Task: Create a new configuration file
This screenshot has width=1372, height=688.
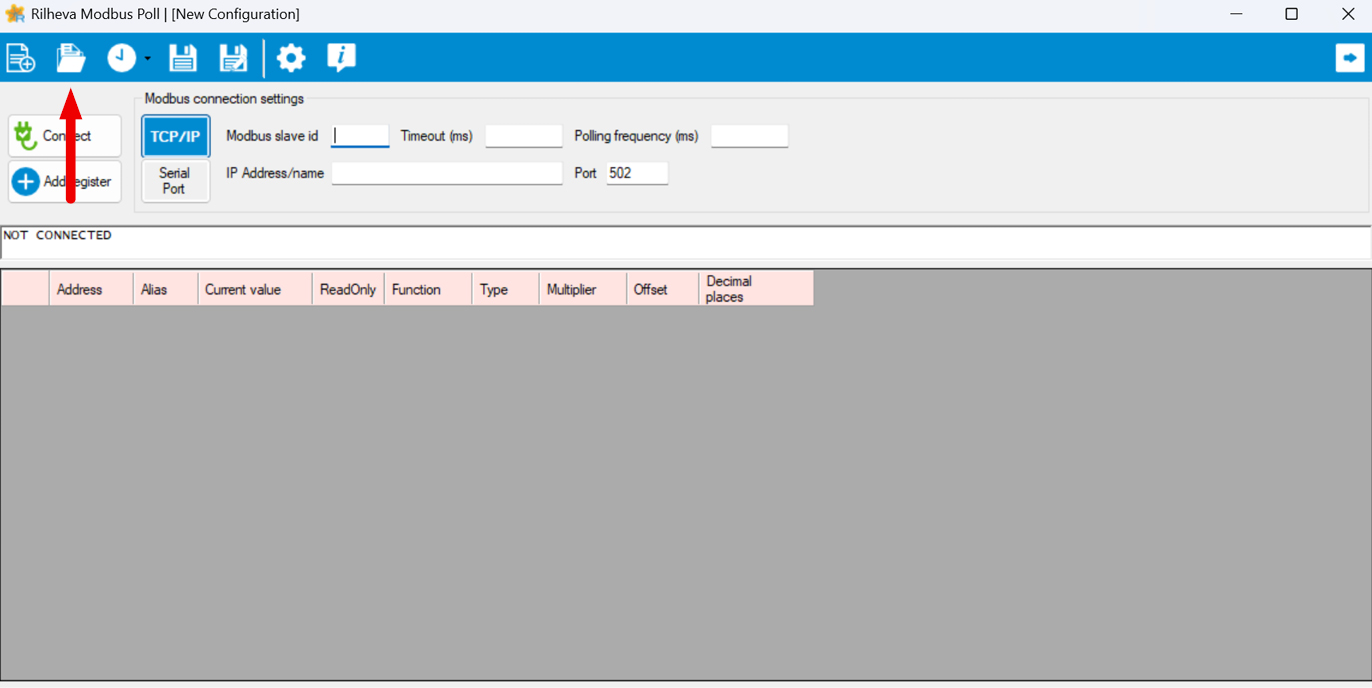Action: (20, 58)
